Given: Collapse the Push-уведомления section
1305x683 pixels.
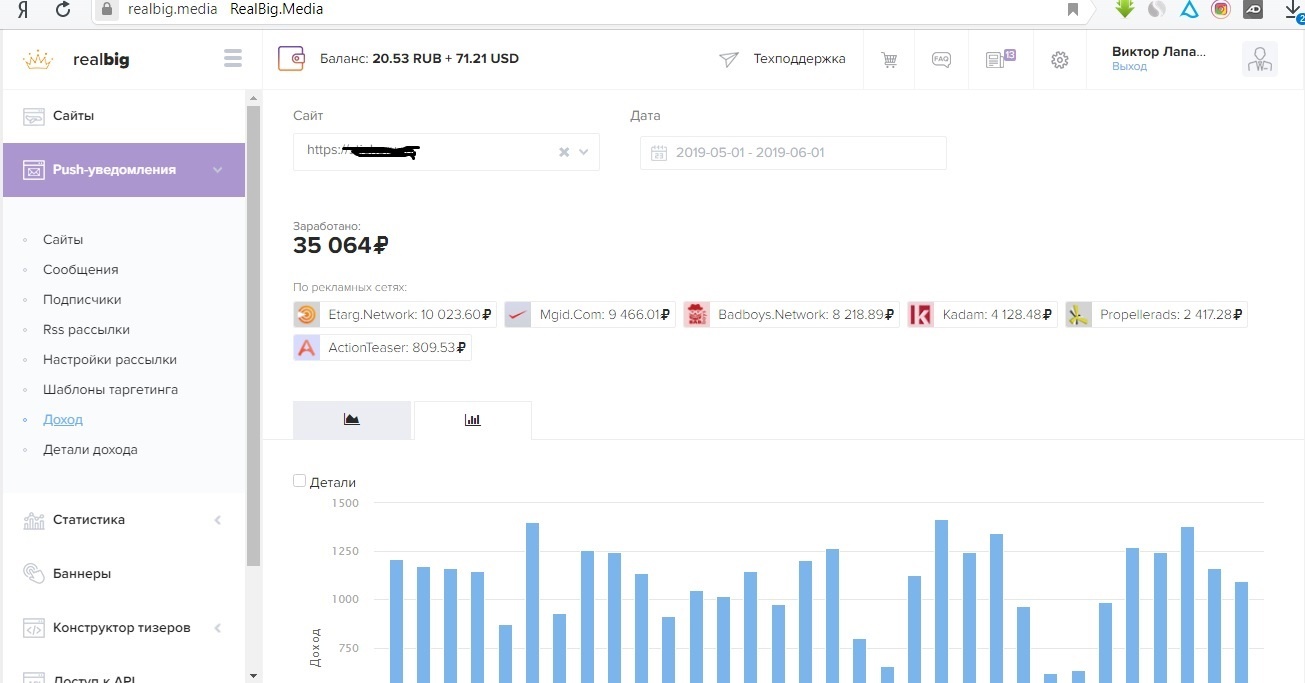Looking at the screenshot, I should [x=218, y=170].
